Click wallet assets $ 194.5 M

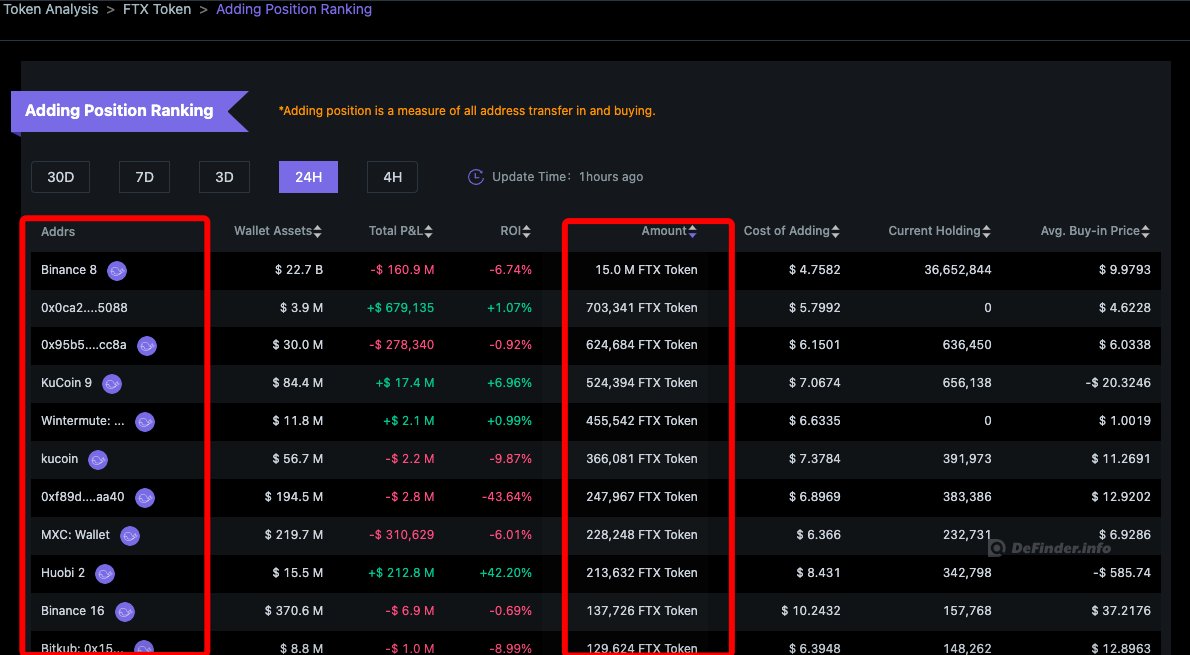[294, 496]
